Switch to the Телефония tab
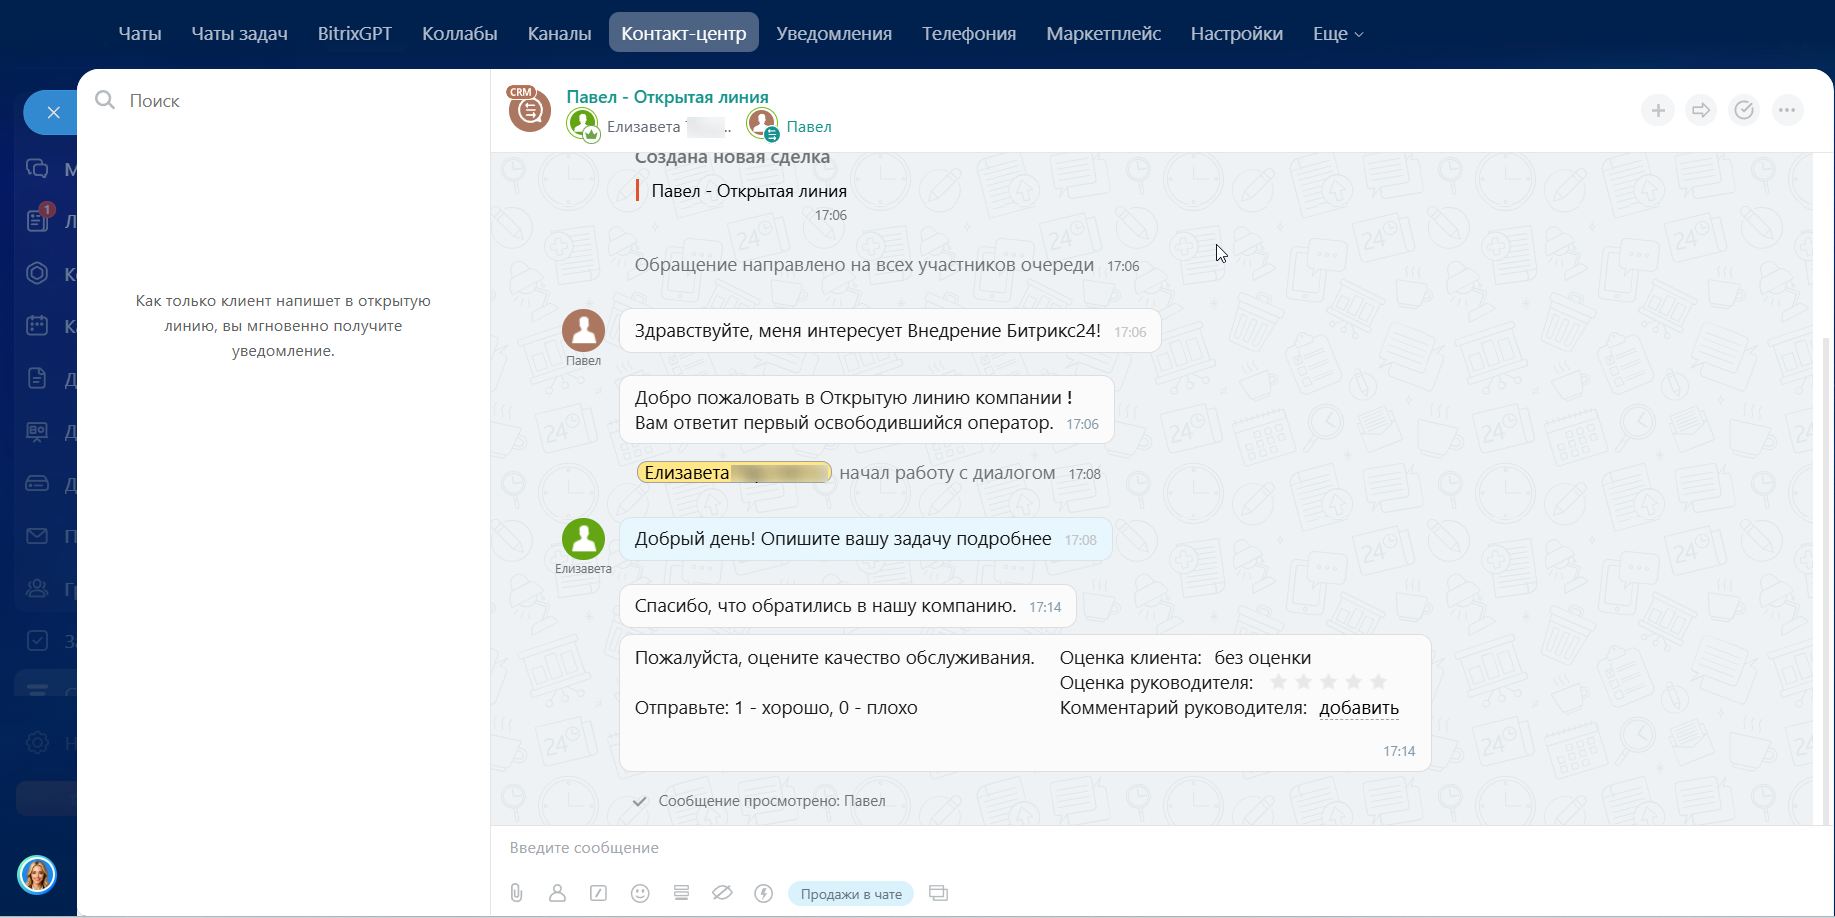Screen dimensions: 1835x918 point(968,34)
